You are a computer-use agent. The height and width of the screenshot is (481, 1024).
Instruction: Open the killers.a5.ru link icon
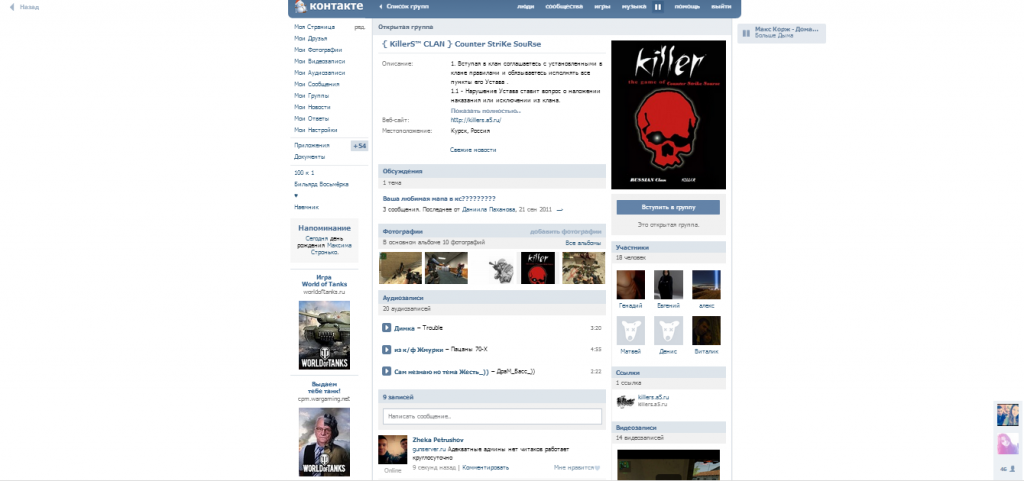[x=623, y=401]
